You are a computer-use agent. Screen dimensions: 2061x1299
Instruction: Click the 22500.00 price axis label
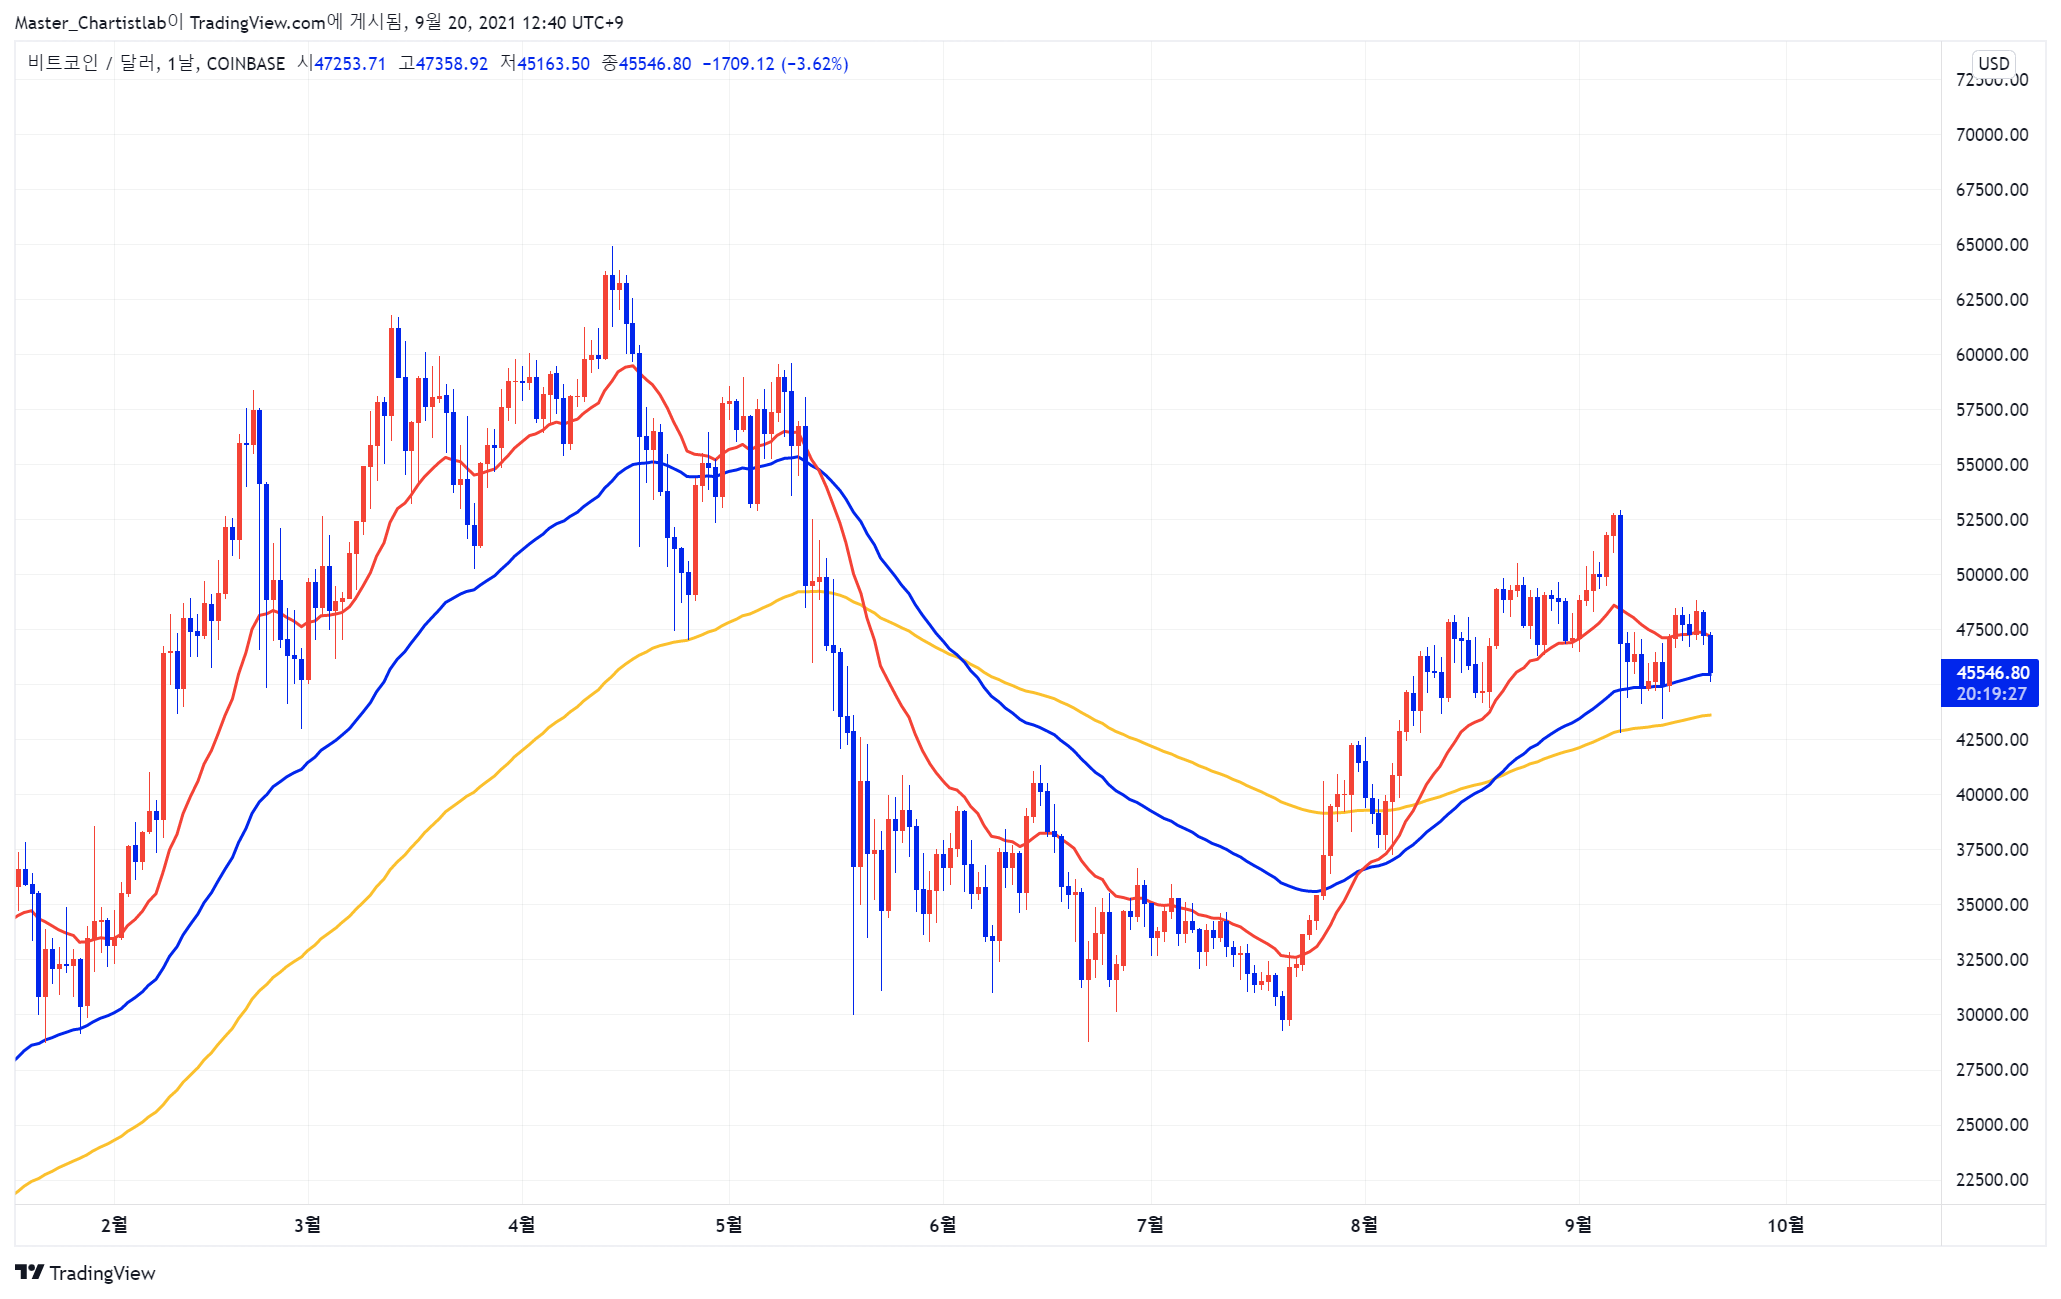[x=1992, y=1180]
